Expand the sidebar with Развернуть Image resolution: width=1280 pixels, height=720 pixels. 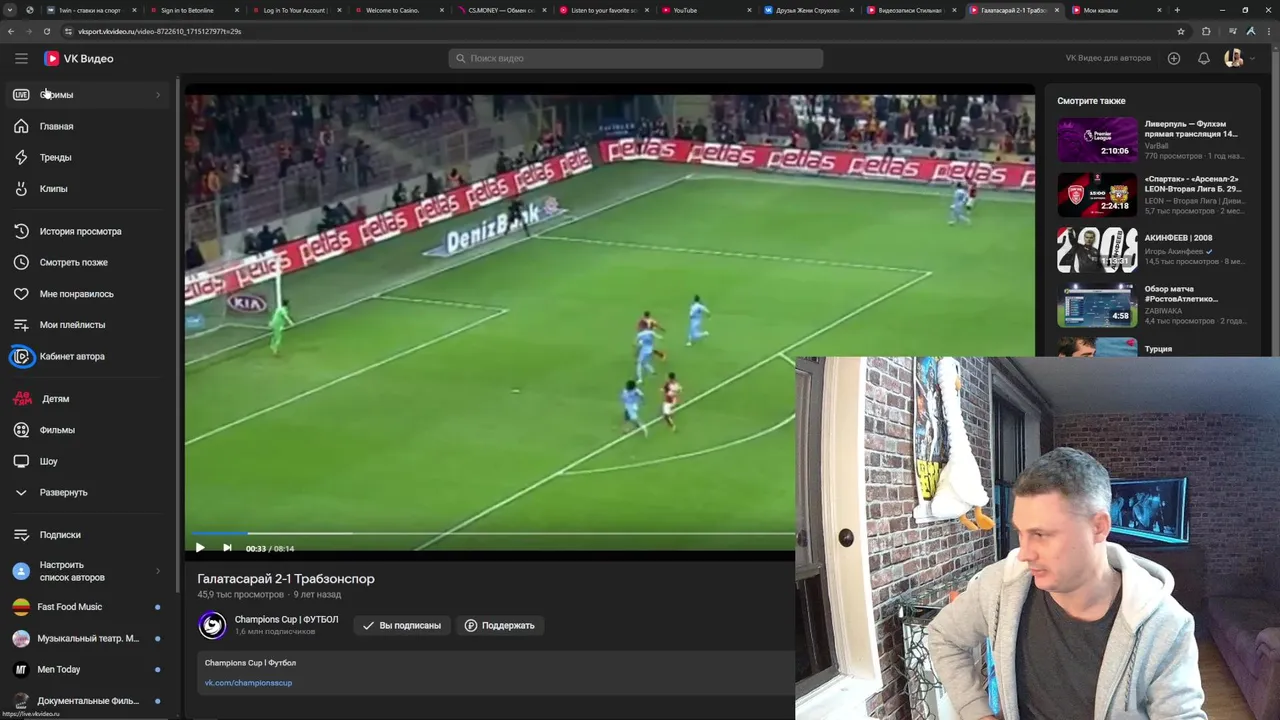click(87, 492)
